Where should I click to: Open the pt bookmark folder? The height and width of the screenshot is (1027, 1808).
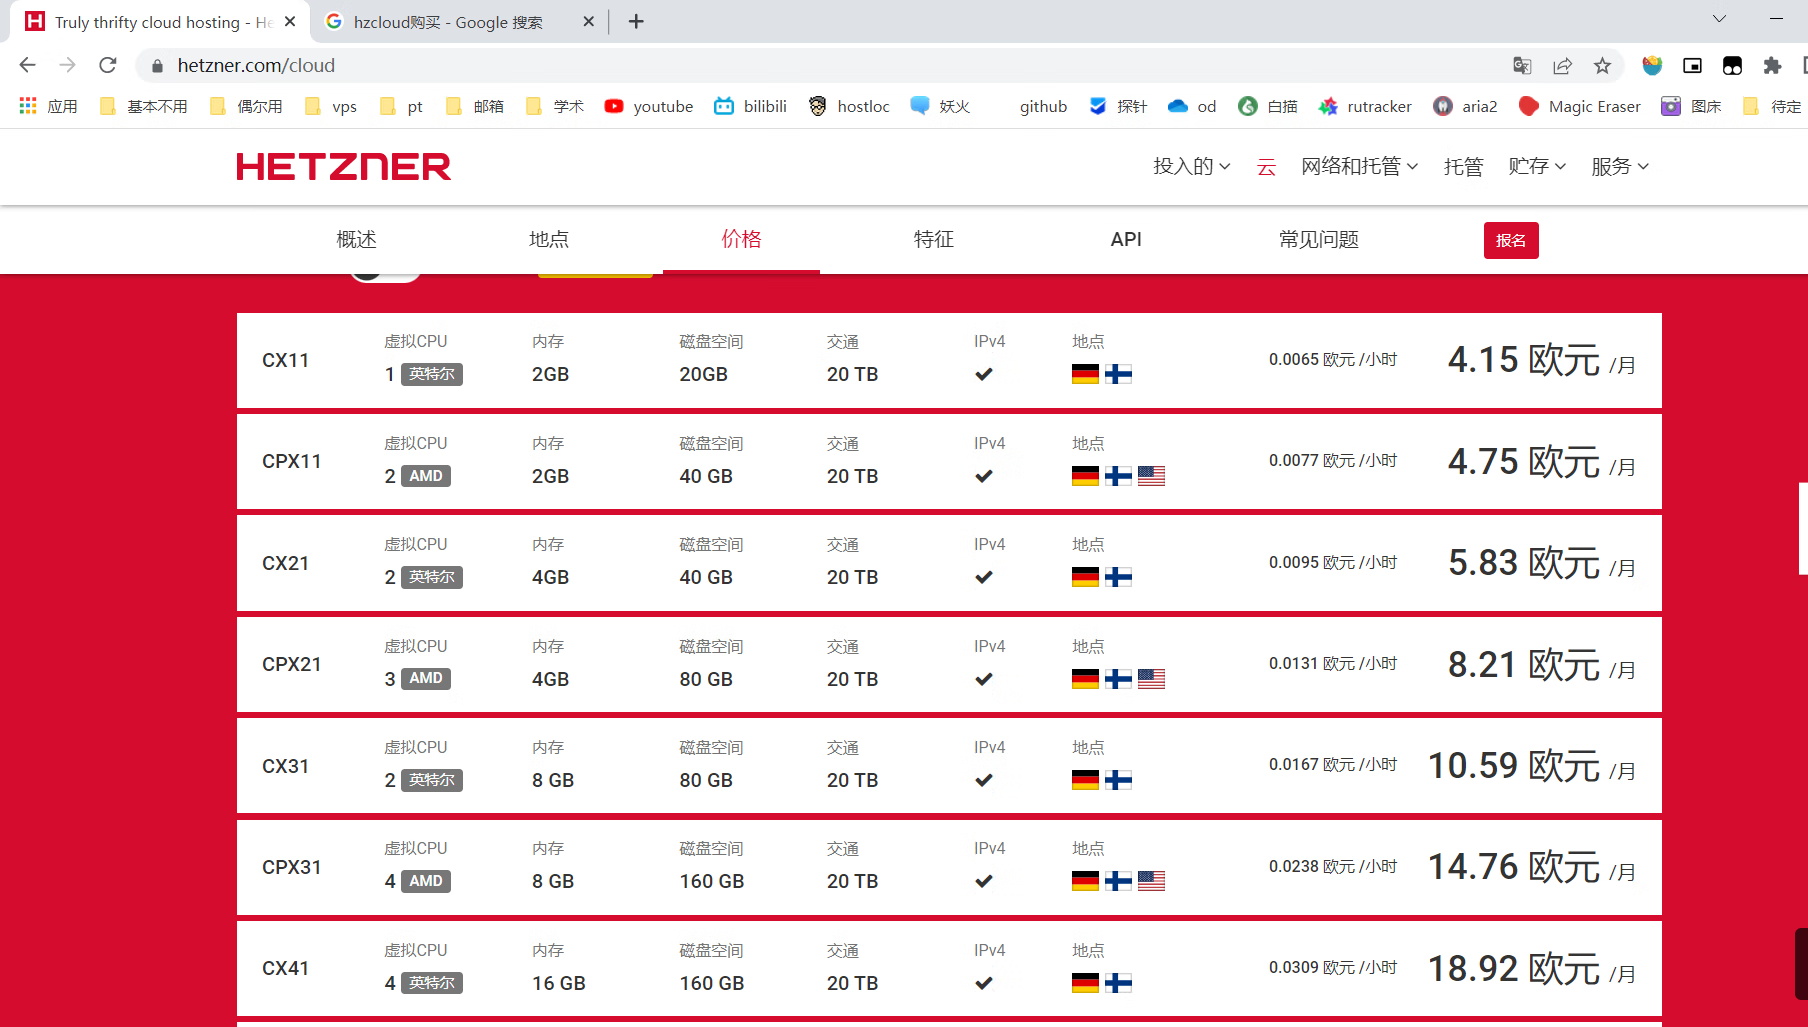pyautogui.click(x=401, y=106)
